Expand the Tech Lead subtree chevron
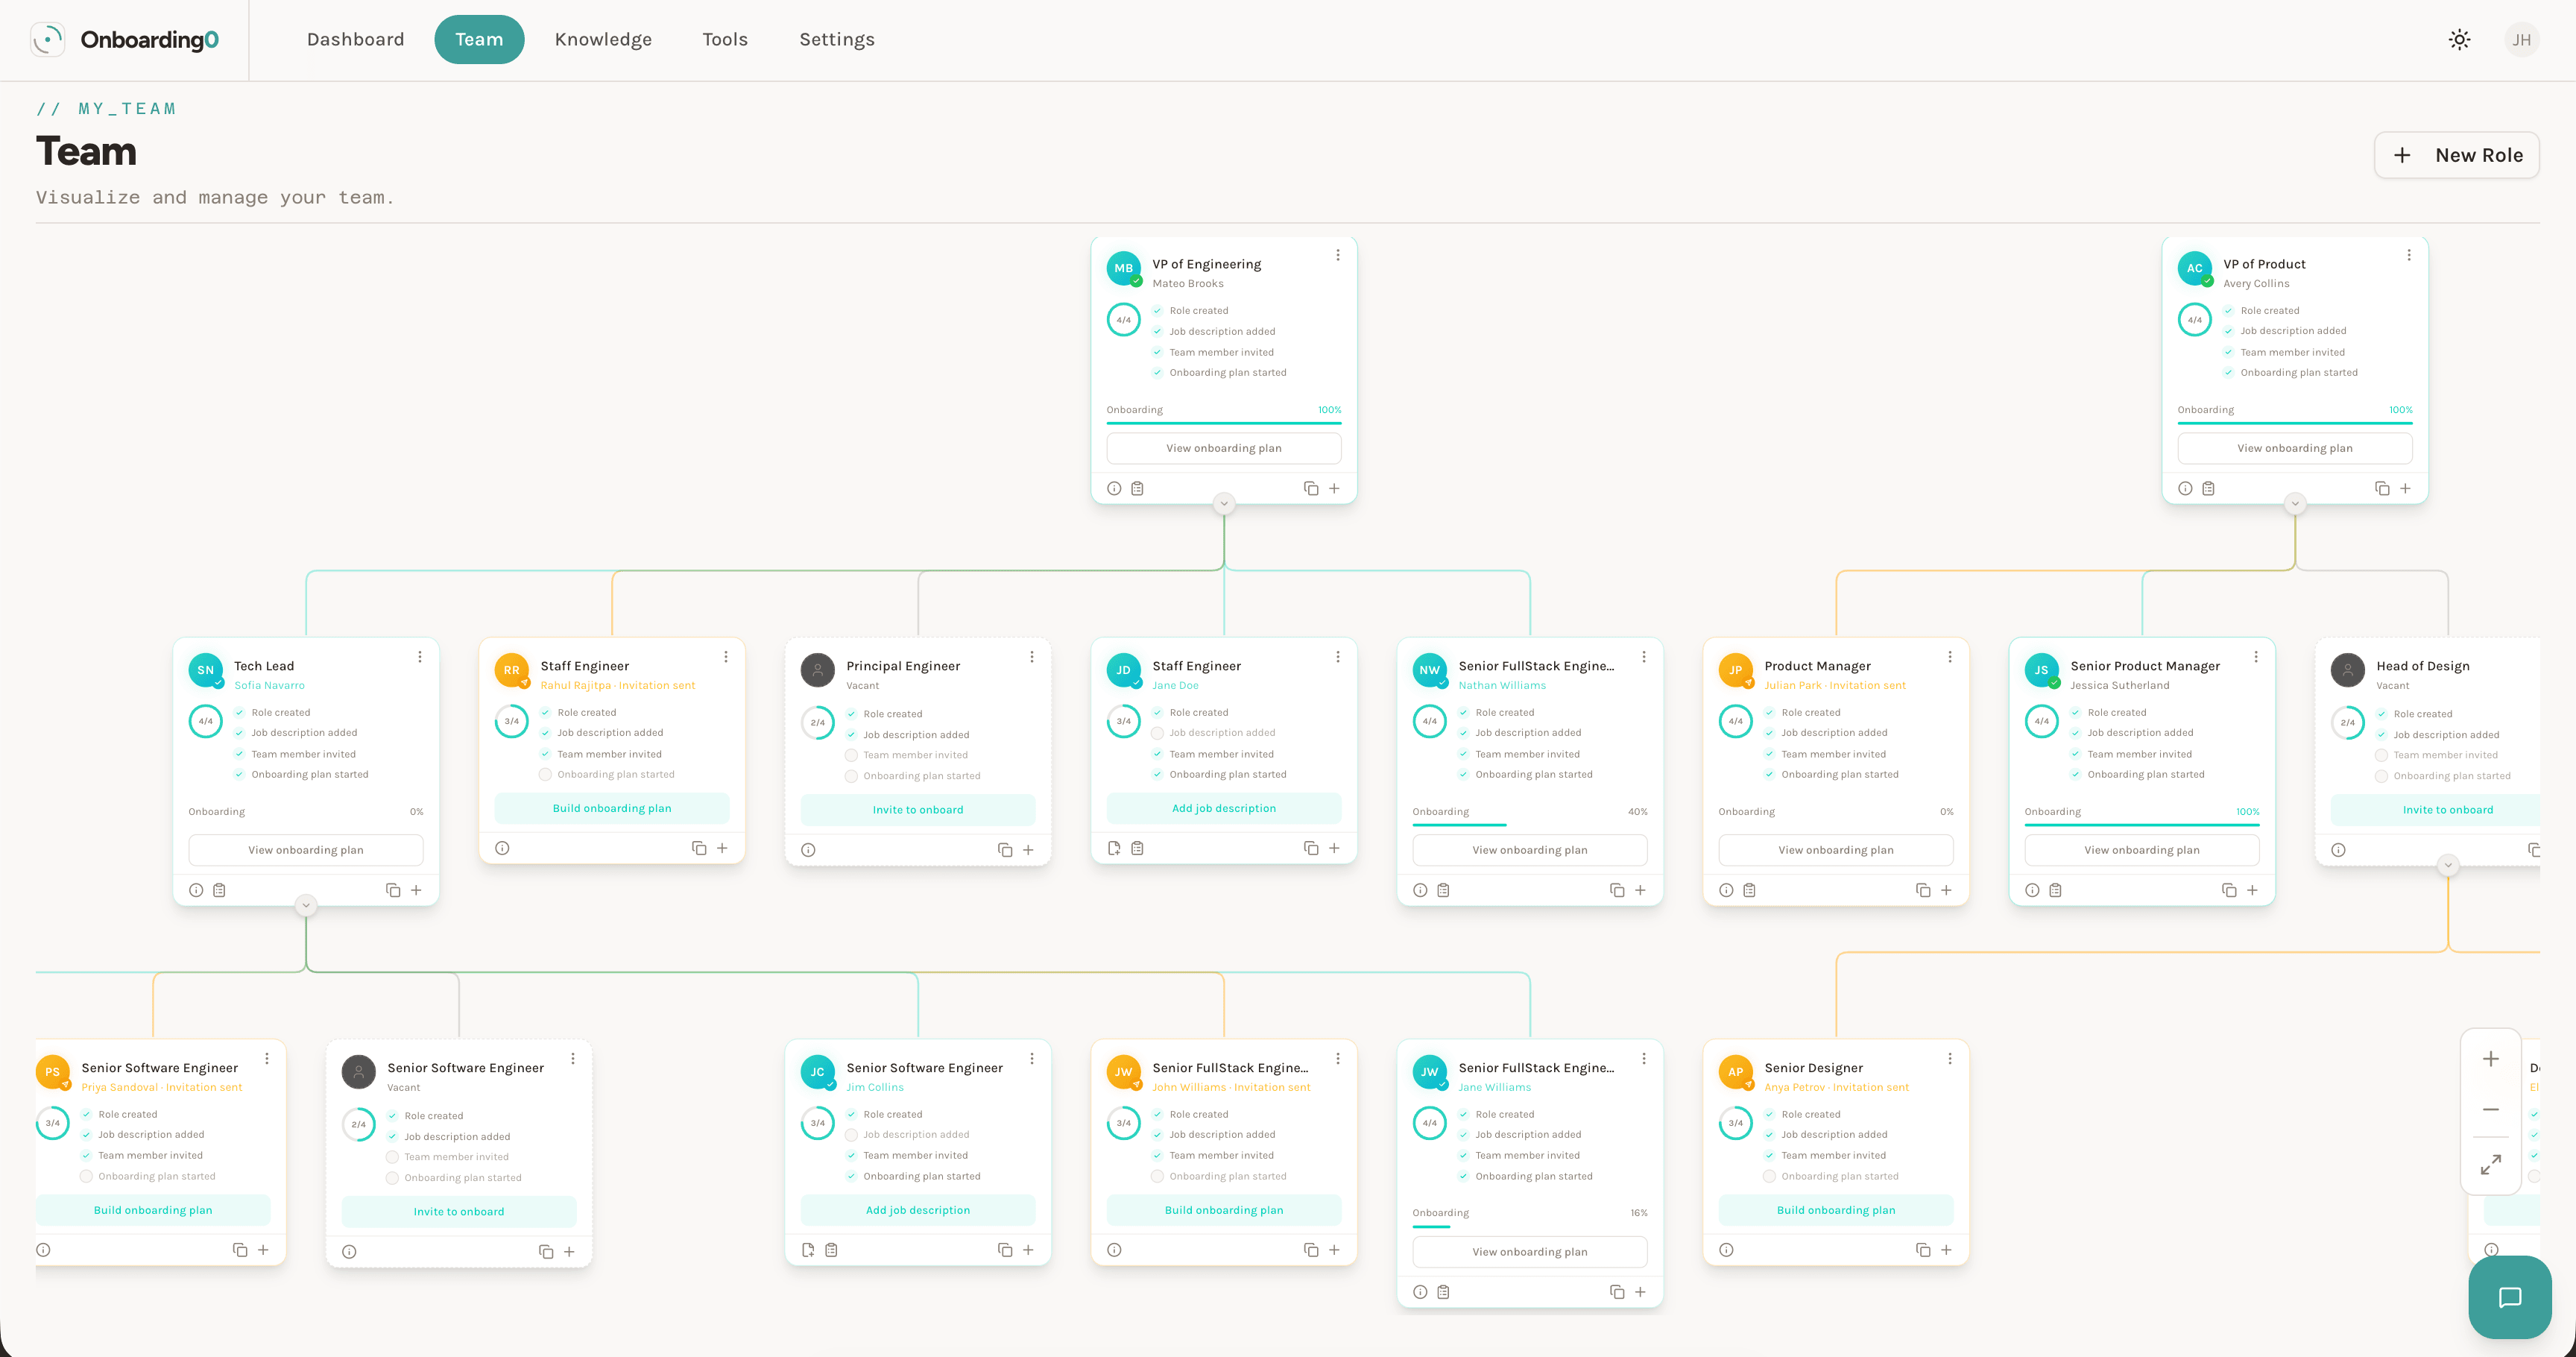Viewport: 2576px width, 1357px height. tap(305, 905)
